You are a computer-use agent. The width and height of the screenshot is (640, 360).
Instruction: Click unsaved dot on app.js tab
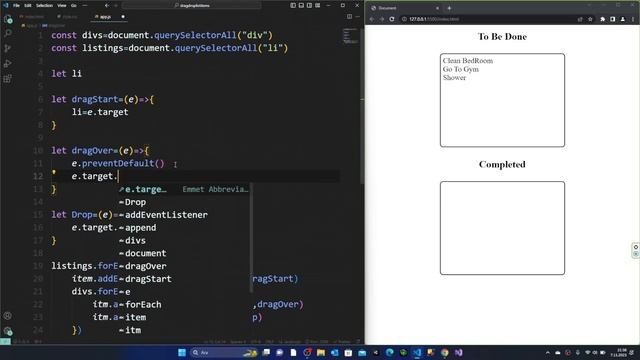pos(123,17)
